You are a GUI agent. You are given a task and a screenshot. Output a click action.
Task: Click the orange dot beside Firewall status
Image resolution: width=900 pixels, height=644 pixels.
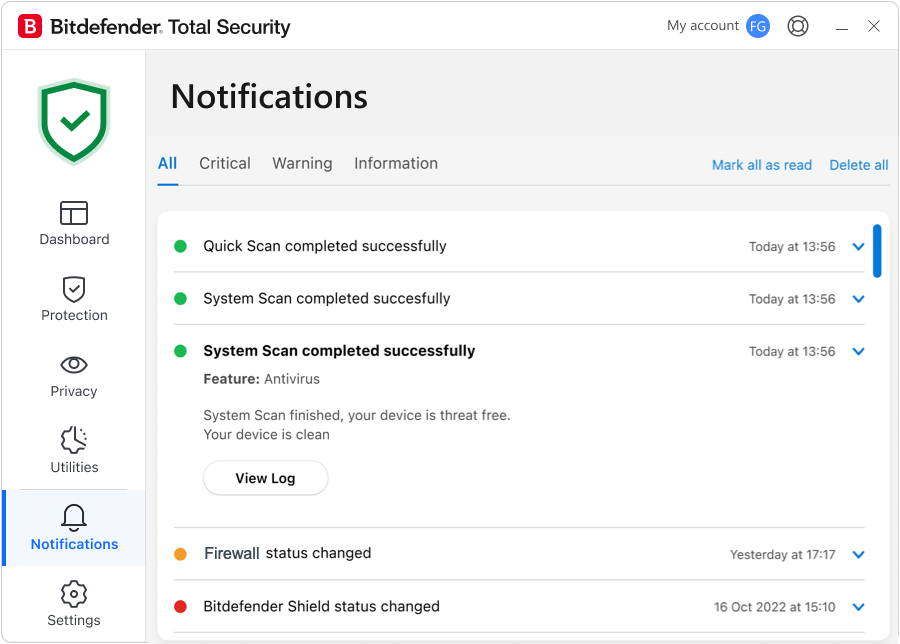tap(180, 554)
